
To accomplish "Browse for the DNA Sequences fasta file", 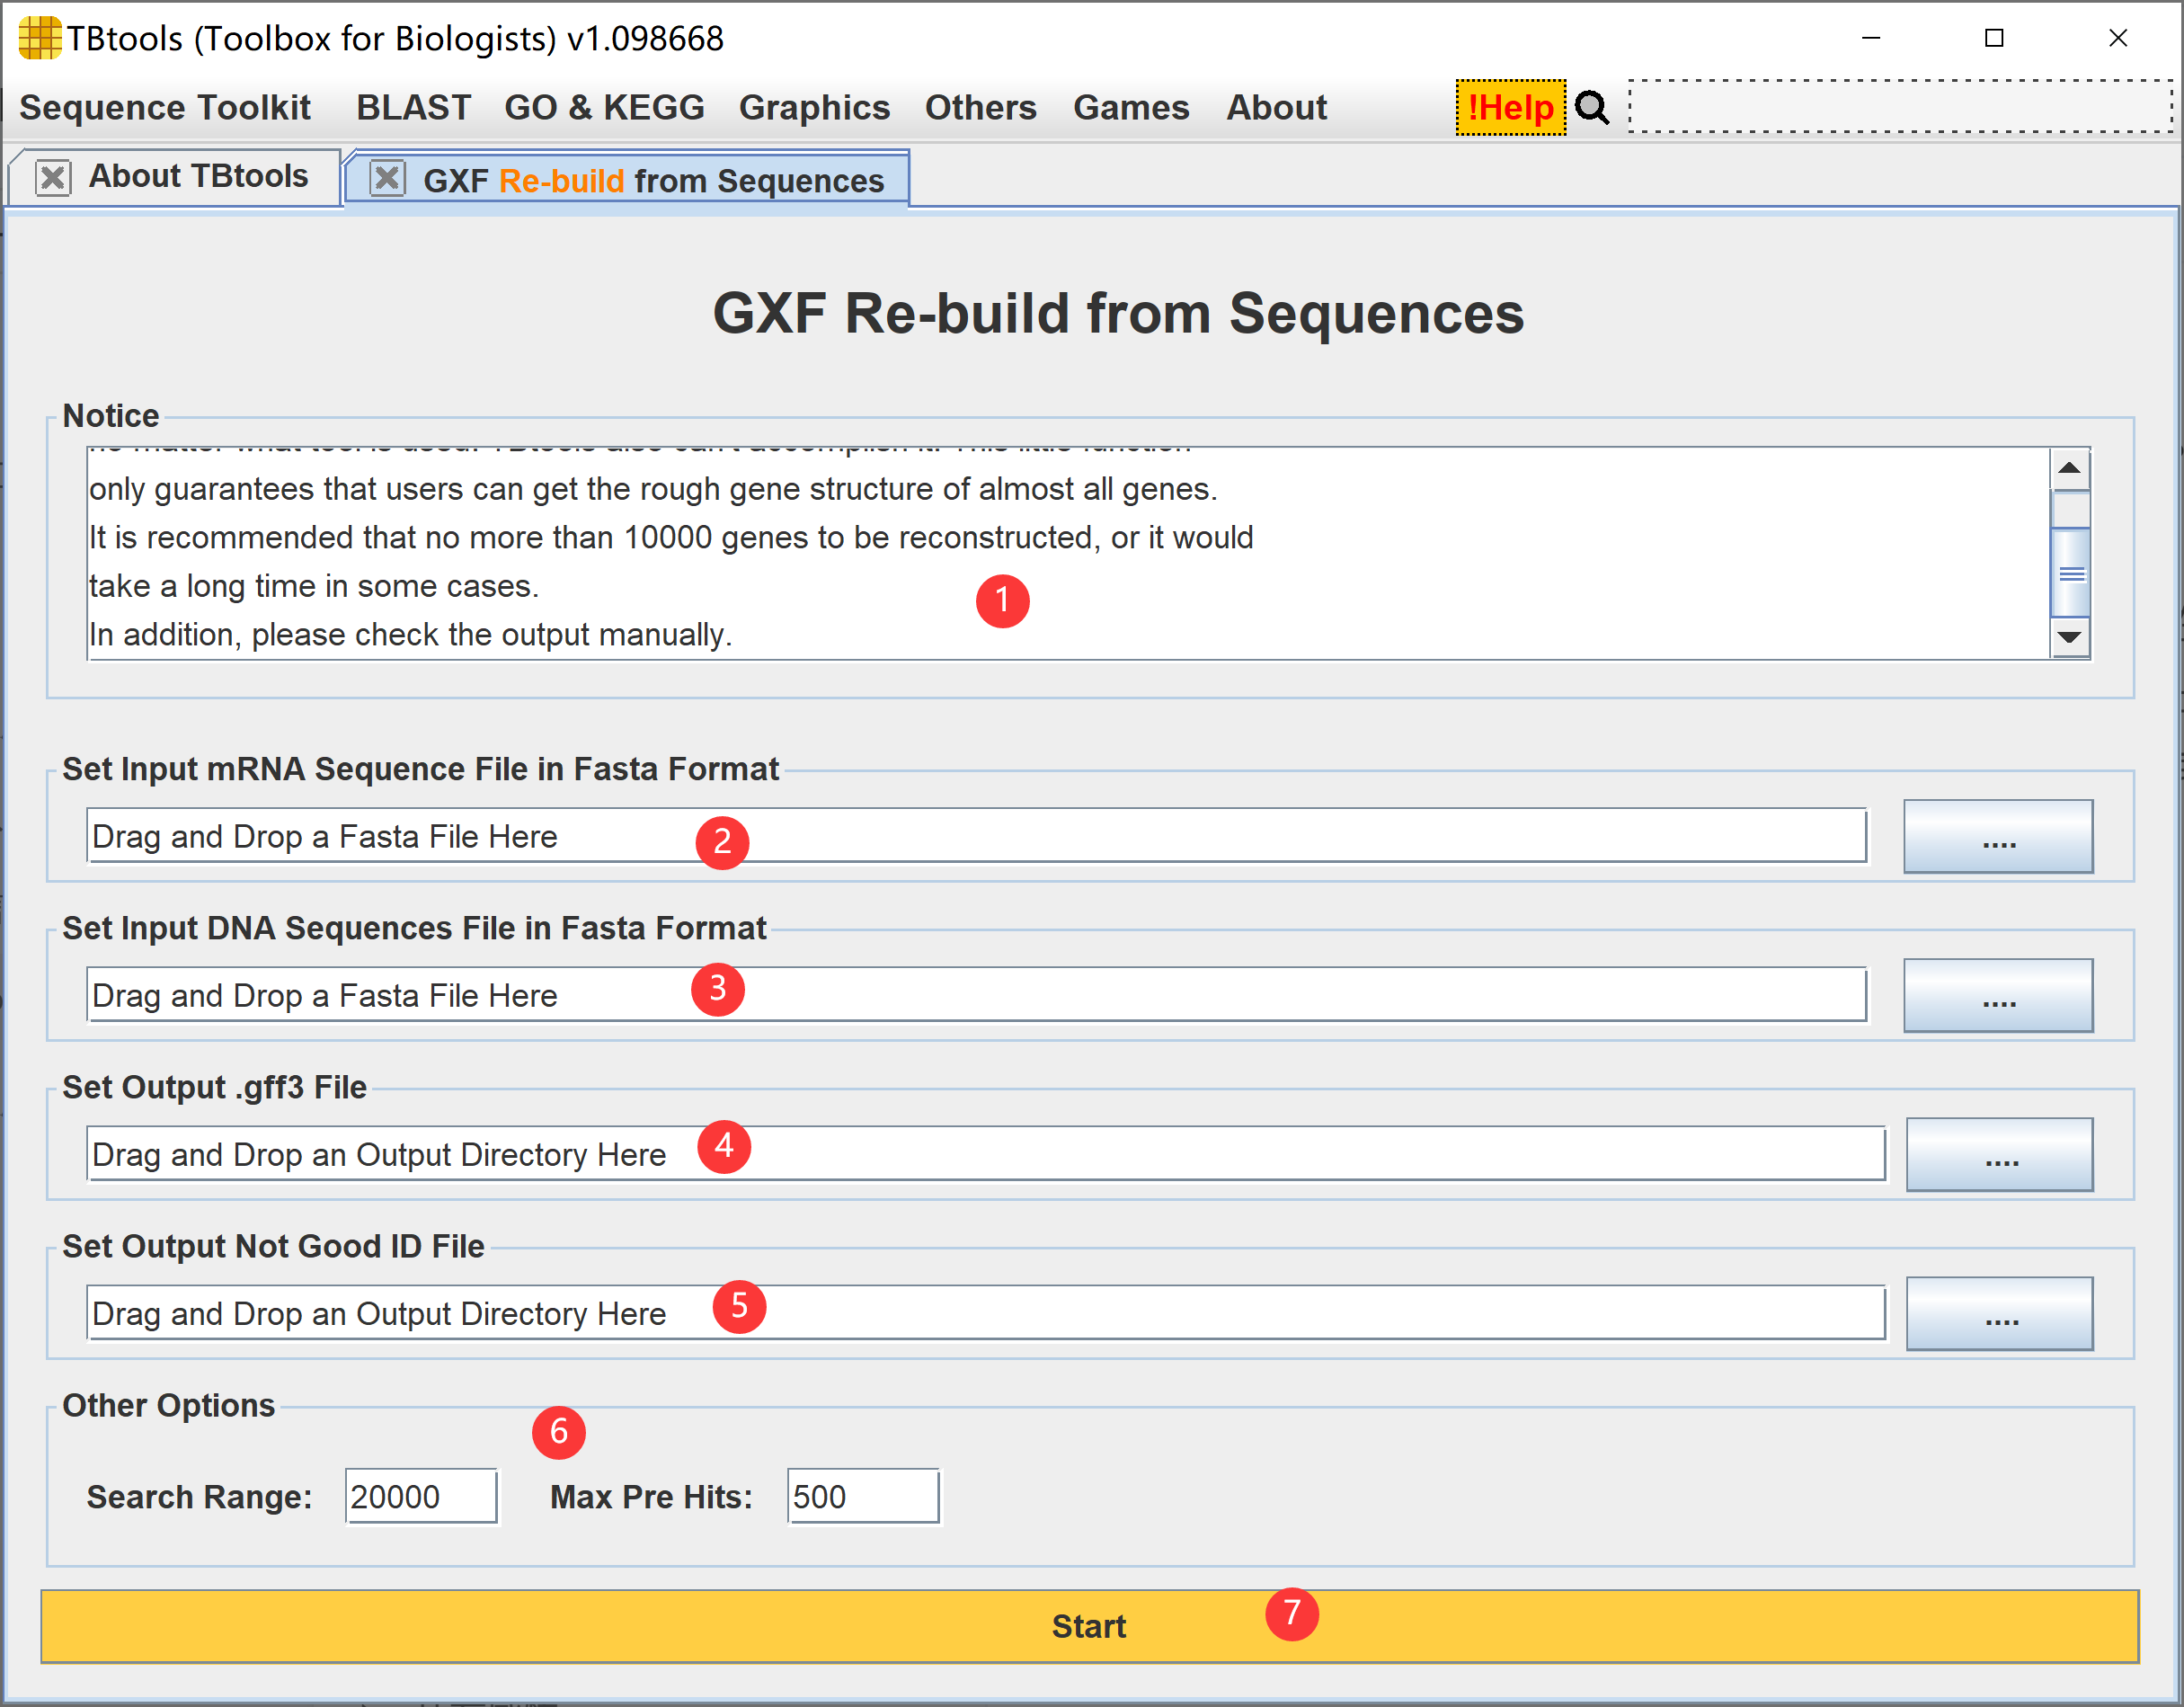I will click(x=1997, y=995).
